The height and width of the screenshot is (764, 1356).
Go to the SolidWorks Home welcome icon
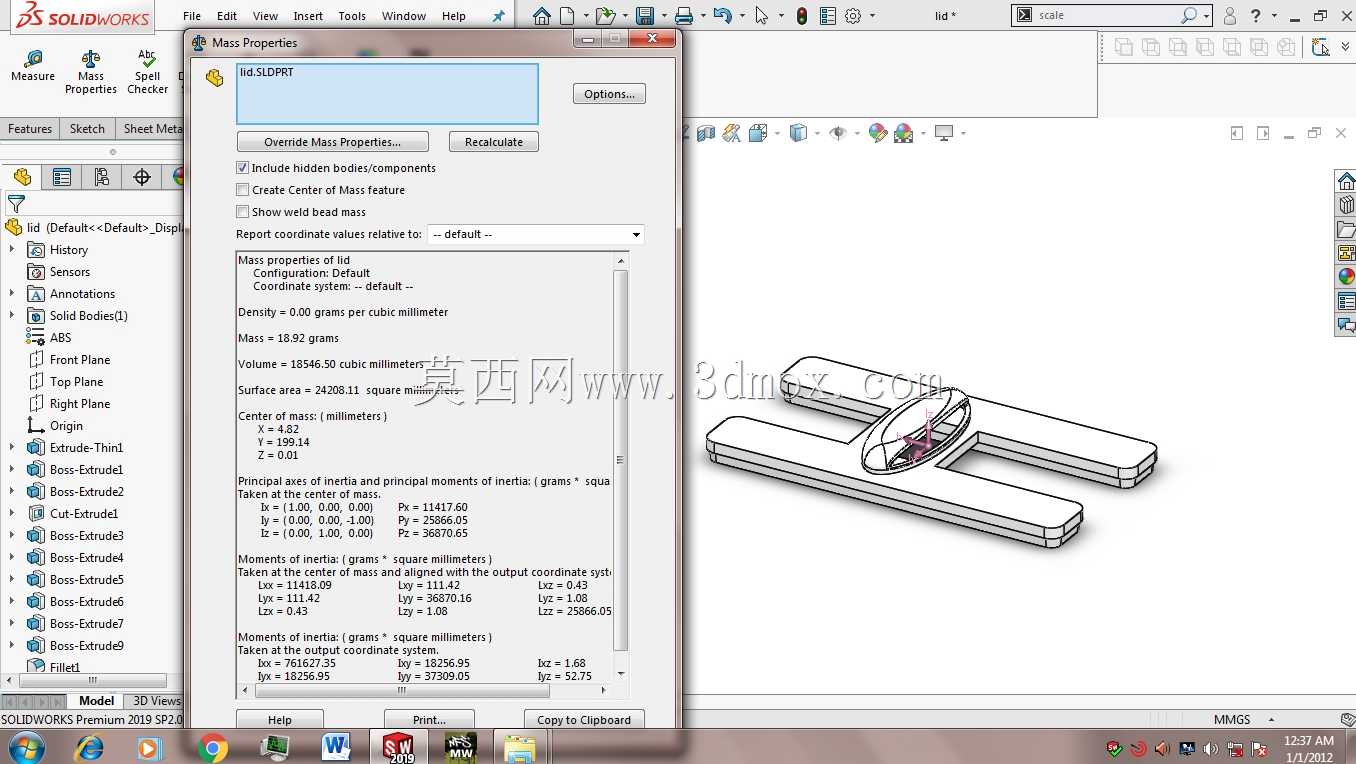click(541, 16)
